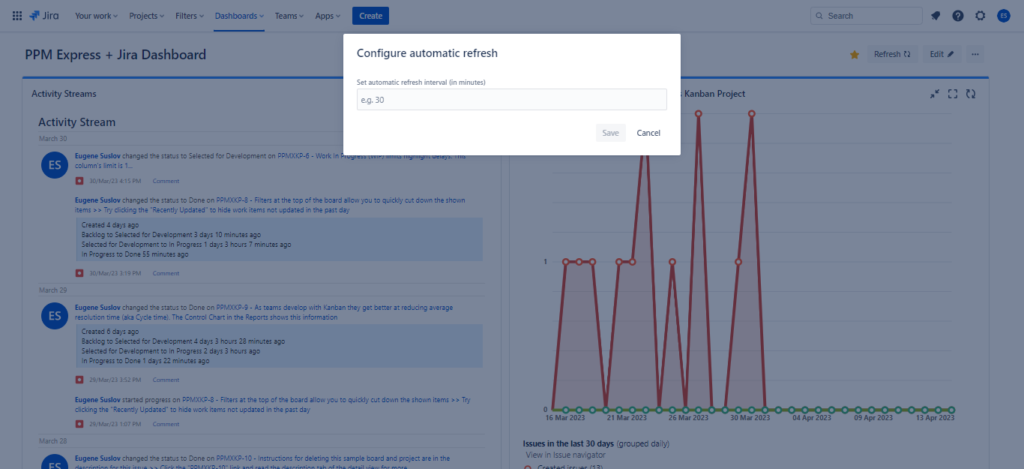The height and width of the screenshot is (469, 1024).
Task: Click the Activity Streams gadget title
Action: coord(64,94)
